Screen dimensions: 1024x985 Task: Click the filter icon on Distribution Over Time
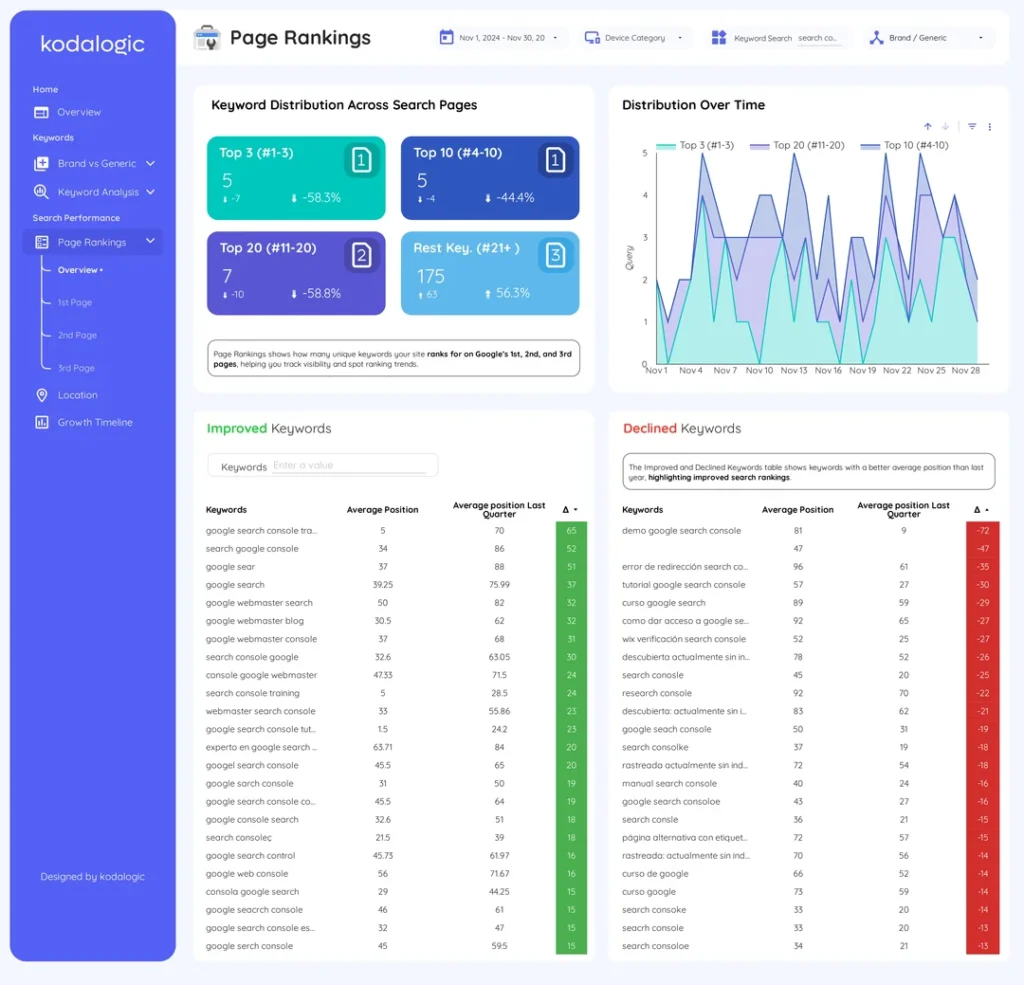971,126
